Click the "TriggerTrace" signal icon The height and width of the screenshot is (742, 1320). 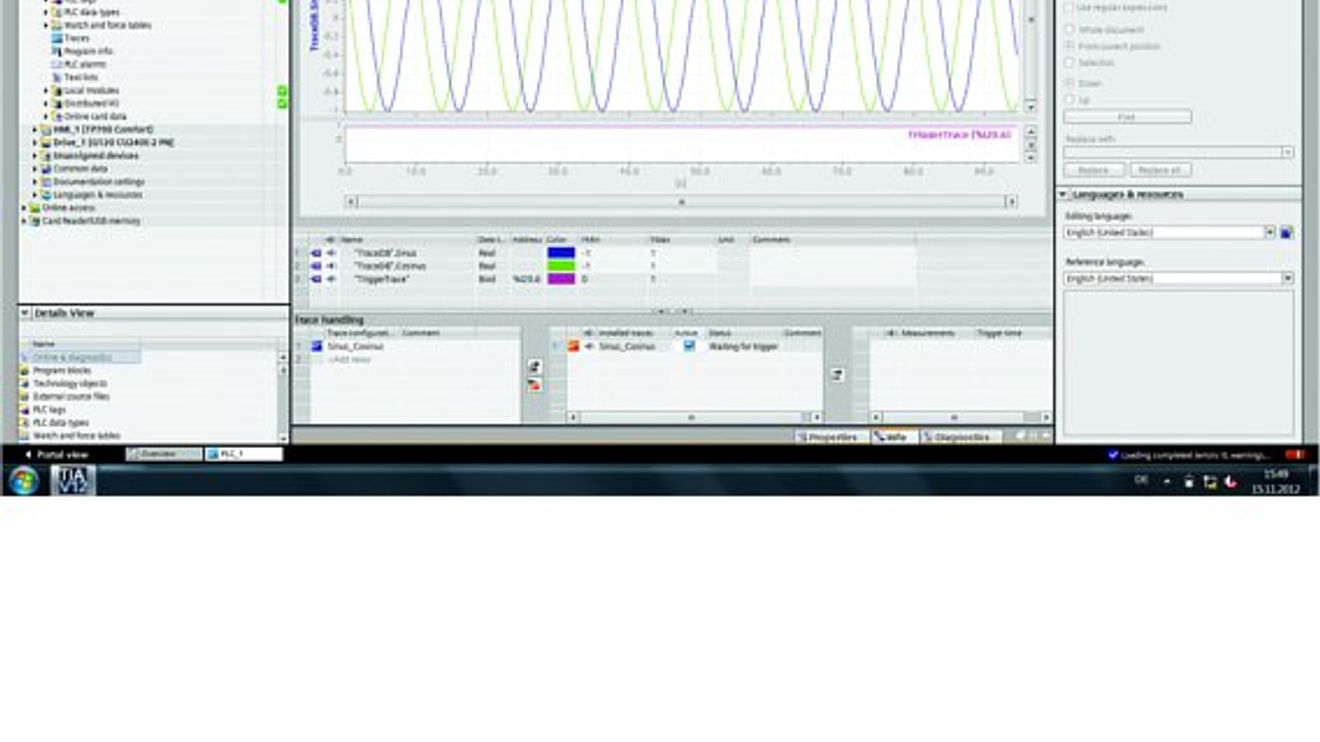pos(316,279)
